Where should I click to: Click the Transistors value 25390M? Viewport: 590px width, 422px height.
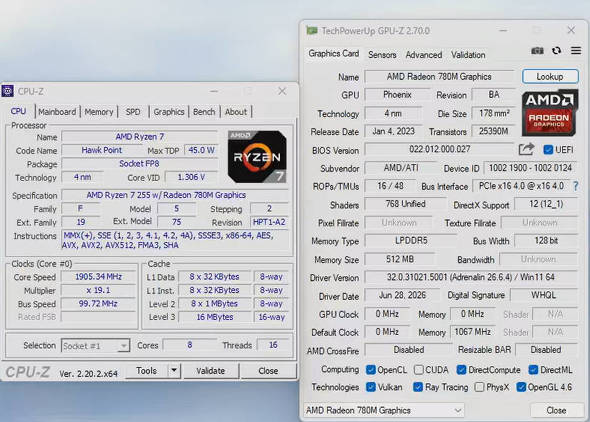click(x=493, y=131)
